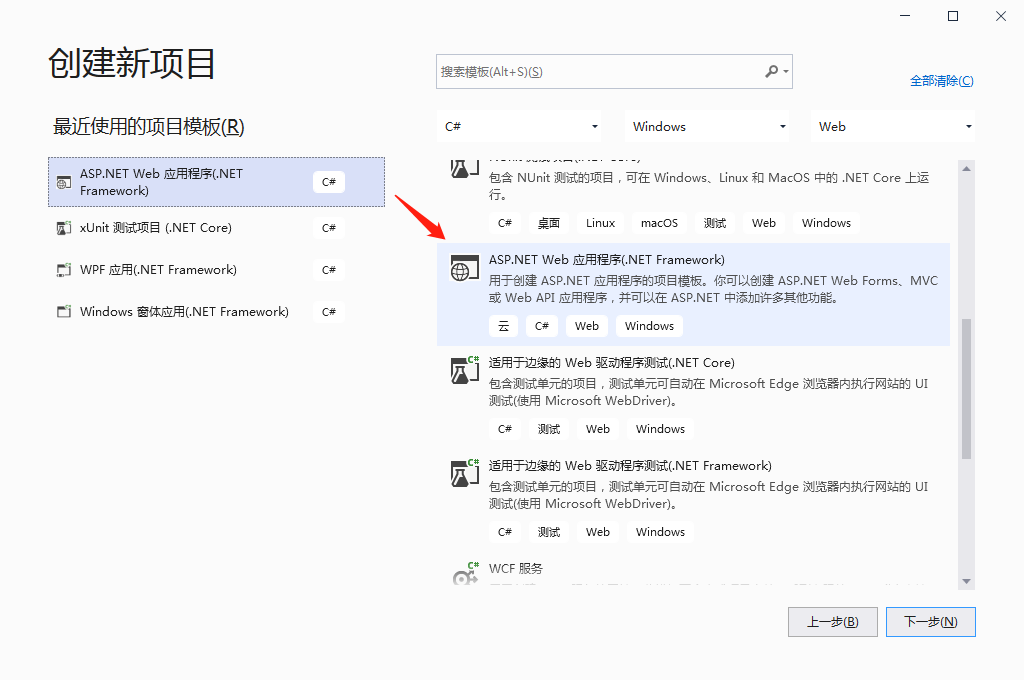Select 适用于边缘的 Web 驱动程序测试(.NET Core) template
This screenshot has height=680, width=1024.
[694, 397]
